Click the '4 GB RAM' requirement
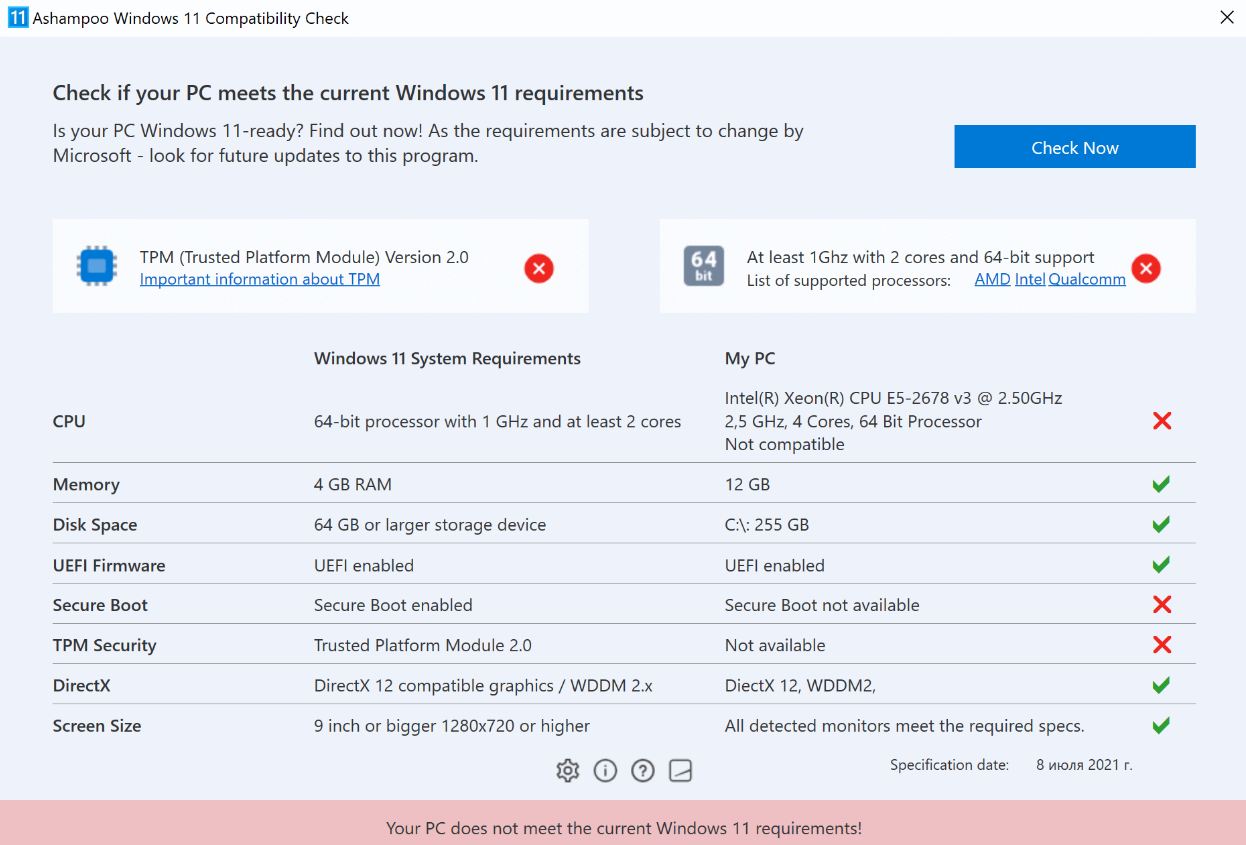The width and height of the screenshot is (1246, 845). click(x=353, y=484)
